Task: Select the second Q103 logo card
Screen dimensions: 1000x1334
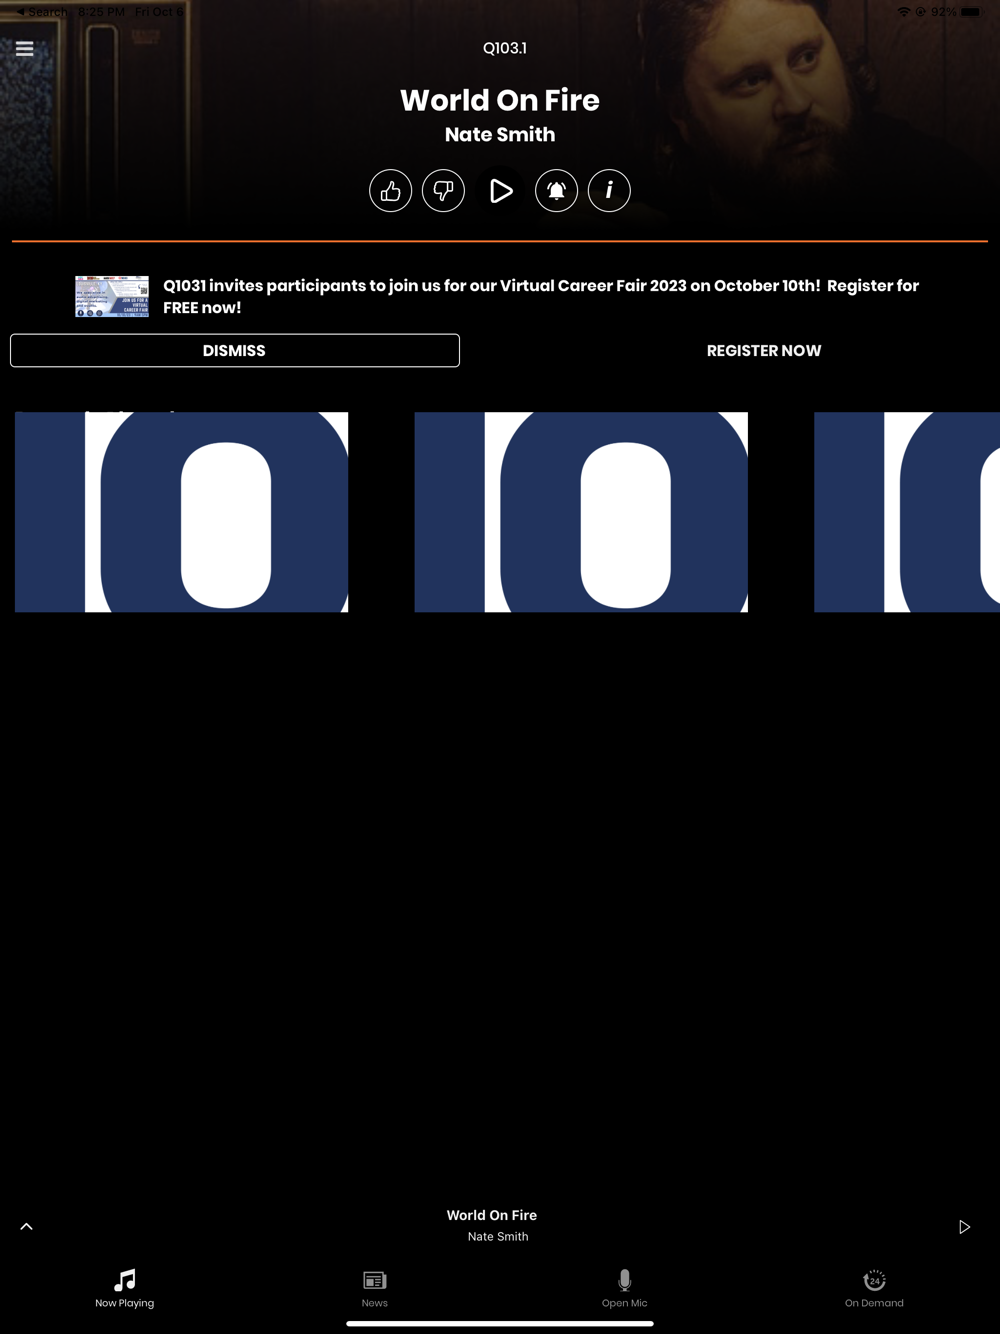Action: point(581,512)
